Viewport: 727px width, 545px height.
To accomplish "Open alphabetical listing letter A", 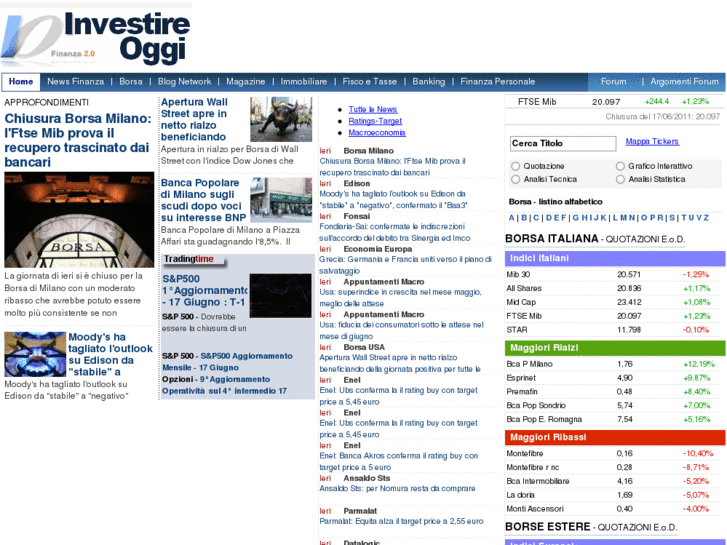I will [x=511, y=218].
